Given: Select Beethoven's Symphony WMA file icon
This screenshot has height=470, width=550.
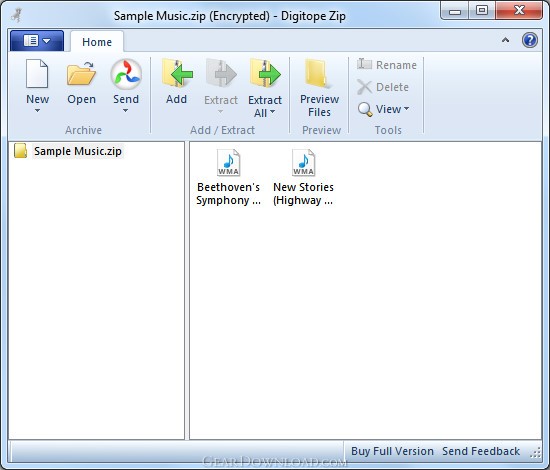Looking at the screenshot, I should pos(228,162).
